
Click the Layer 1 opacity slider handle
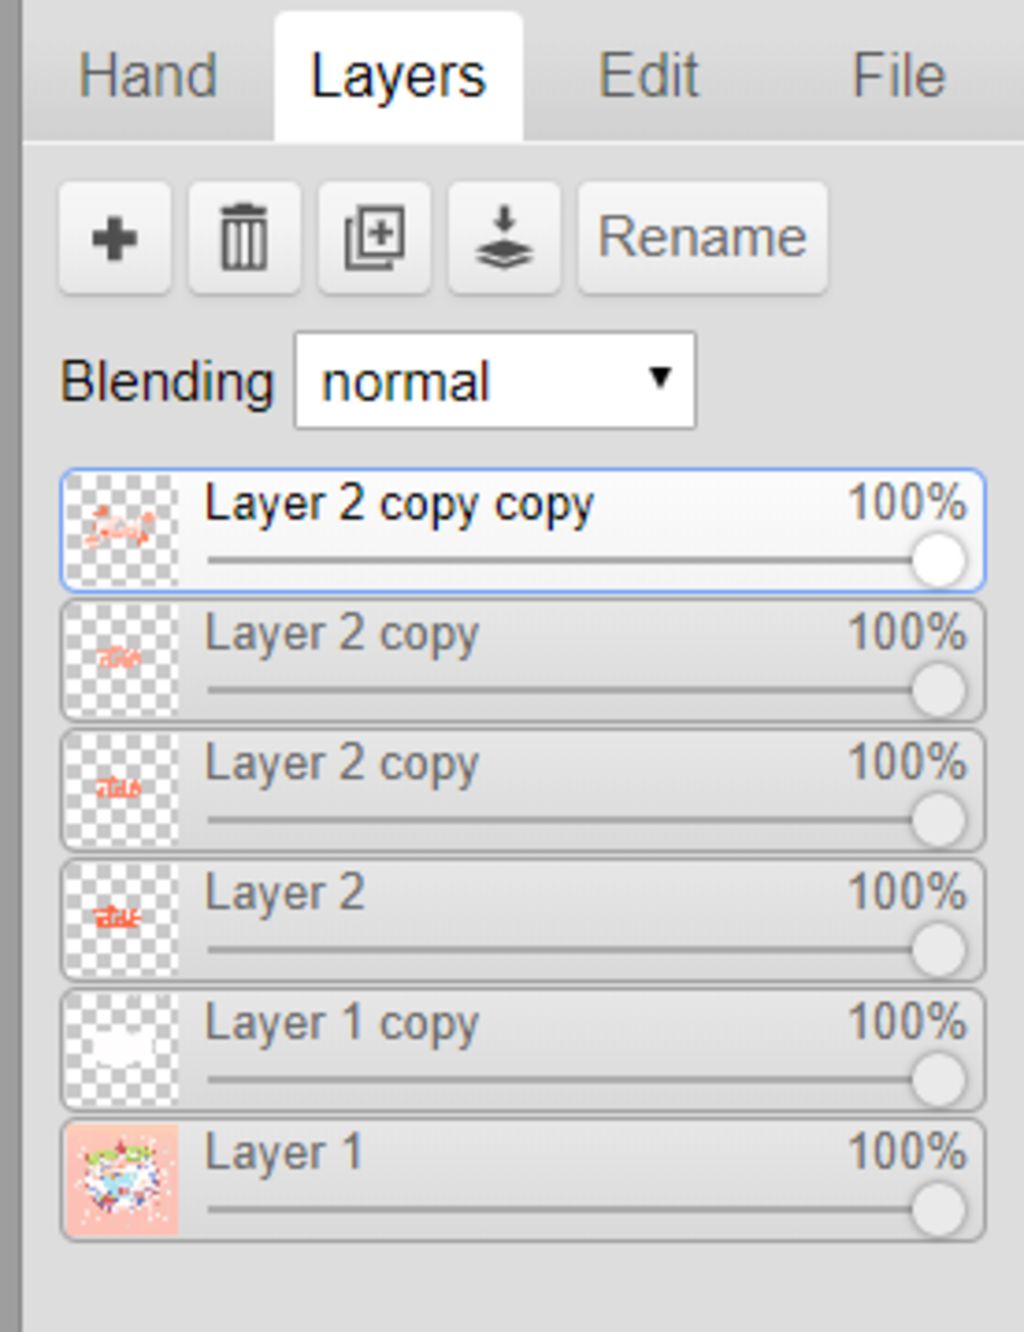(x=938, y=1210)
